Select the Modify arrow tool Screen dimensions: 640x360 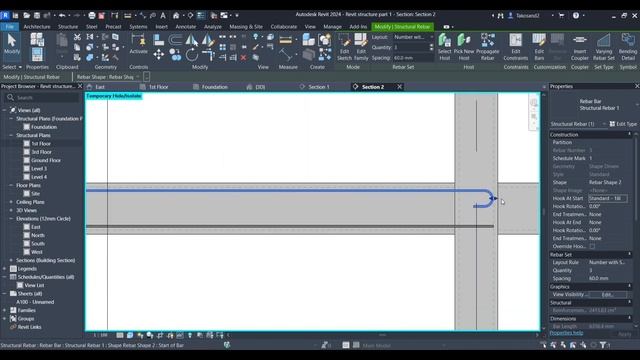click(x=11, y=44)
